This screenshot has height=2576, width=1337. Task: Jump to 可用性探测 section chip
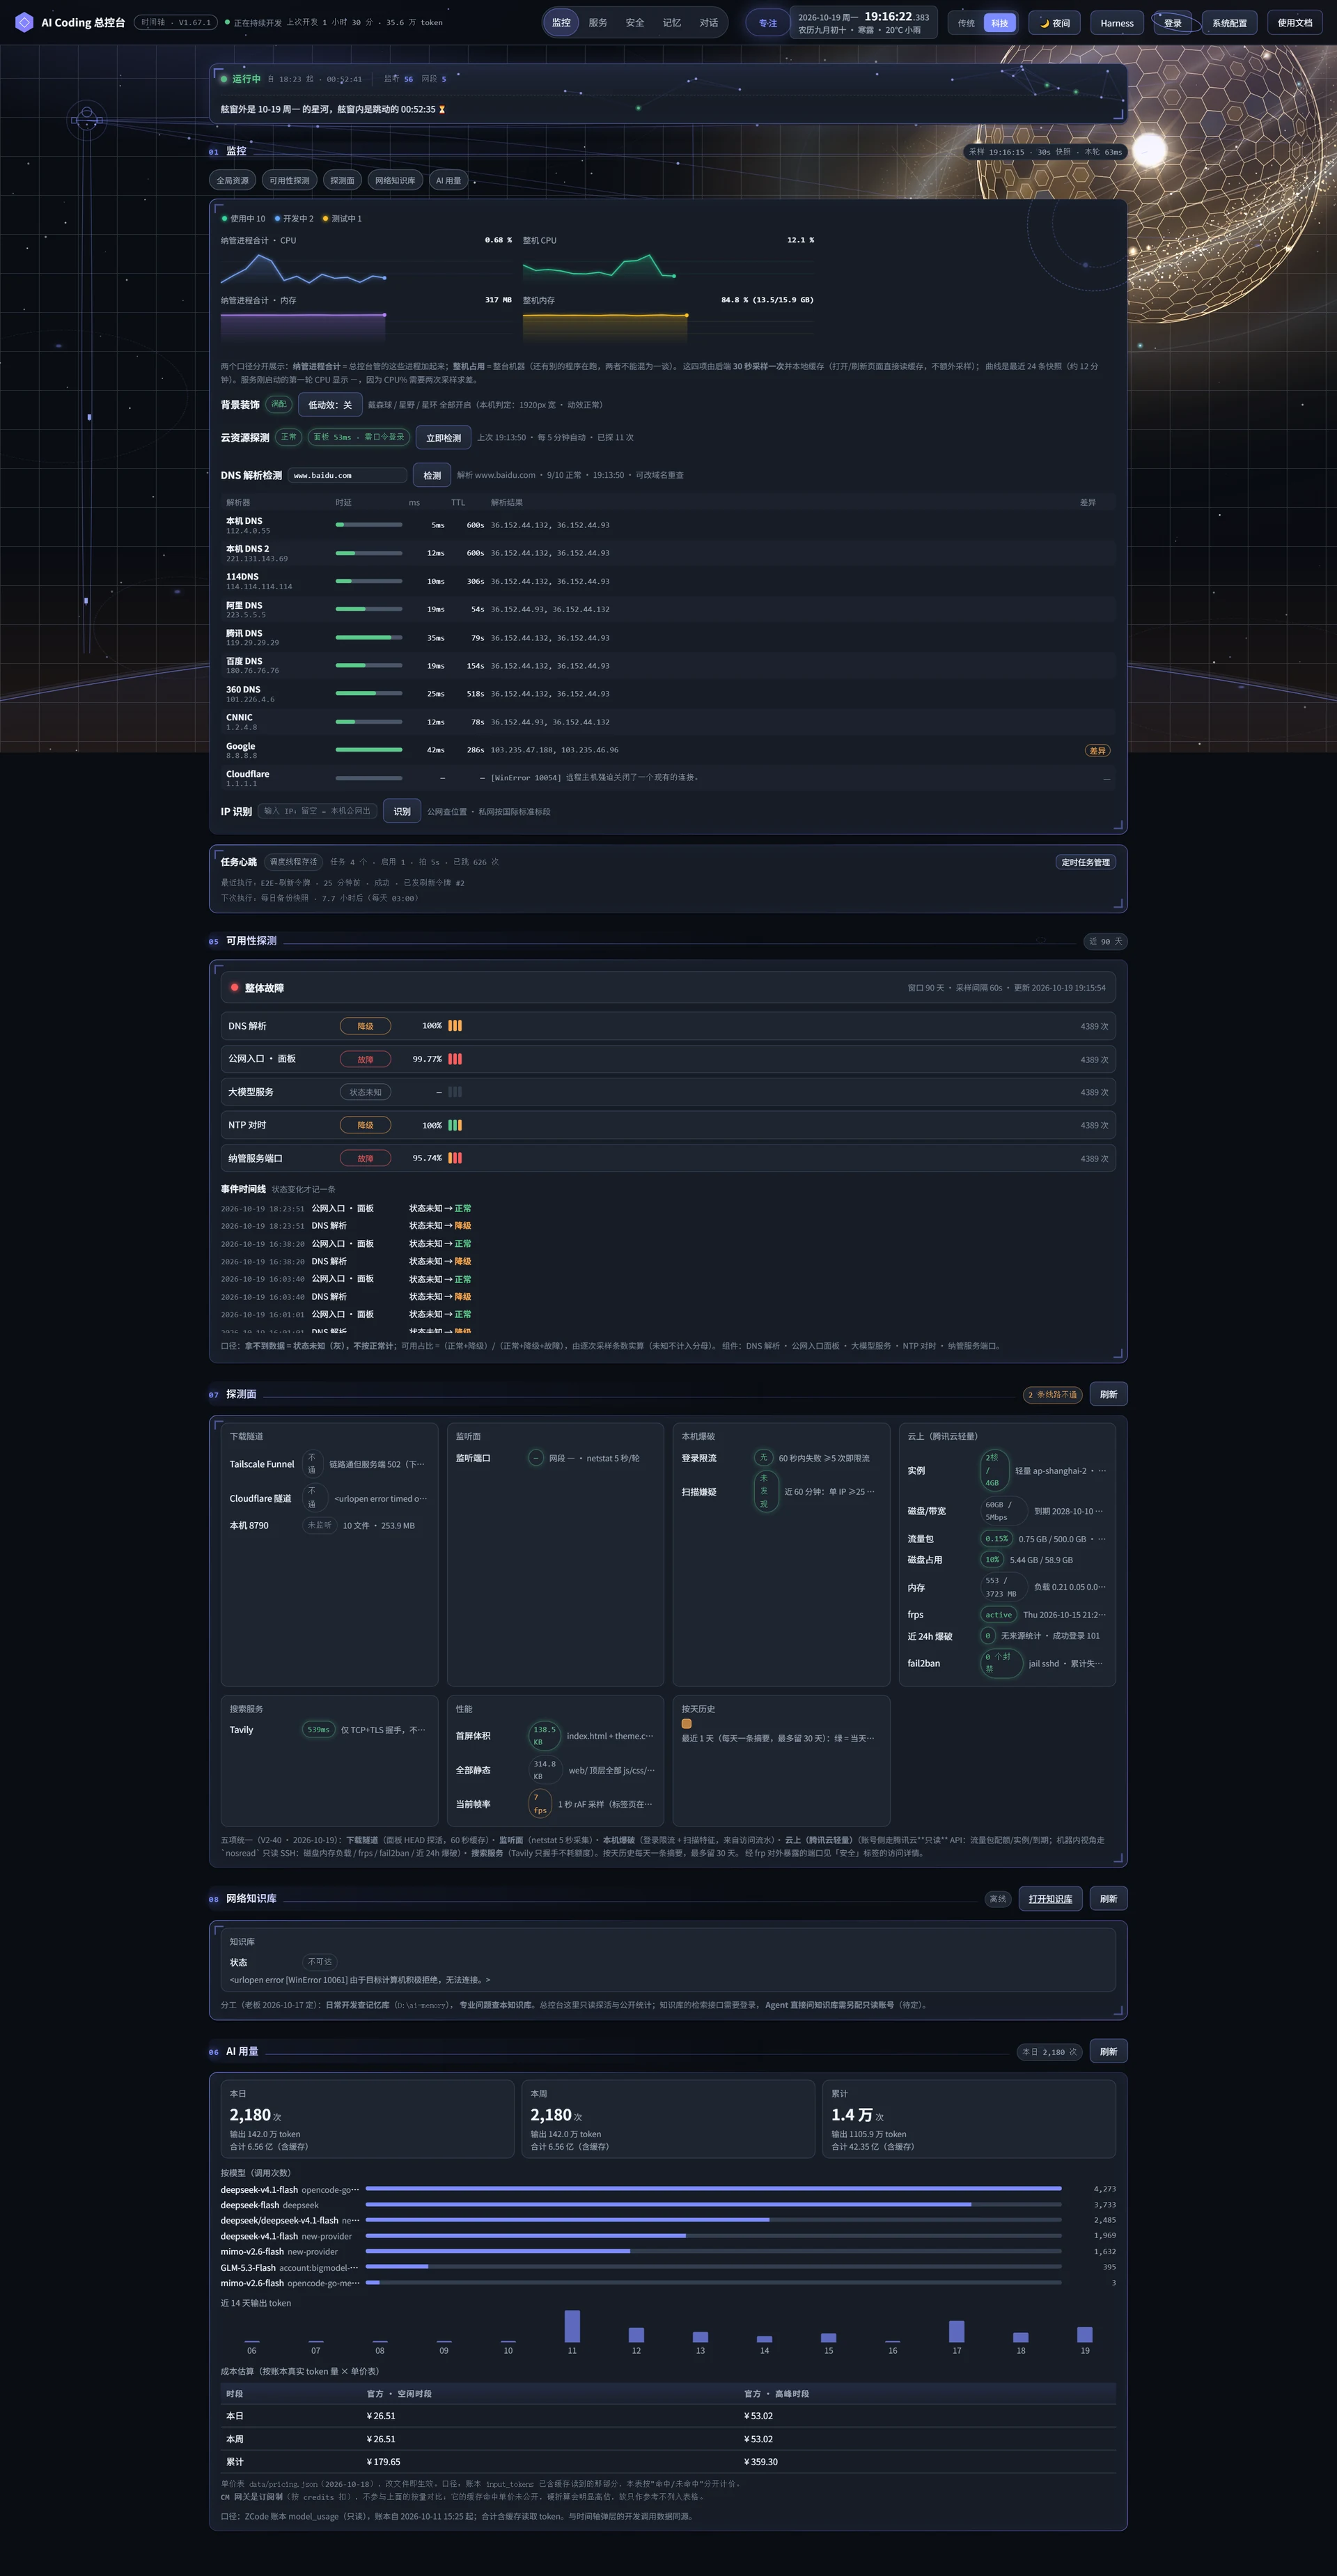coord(289,181)
